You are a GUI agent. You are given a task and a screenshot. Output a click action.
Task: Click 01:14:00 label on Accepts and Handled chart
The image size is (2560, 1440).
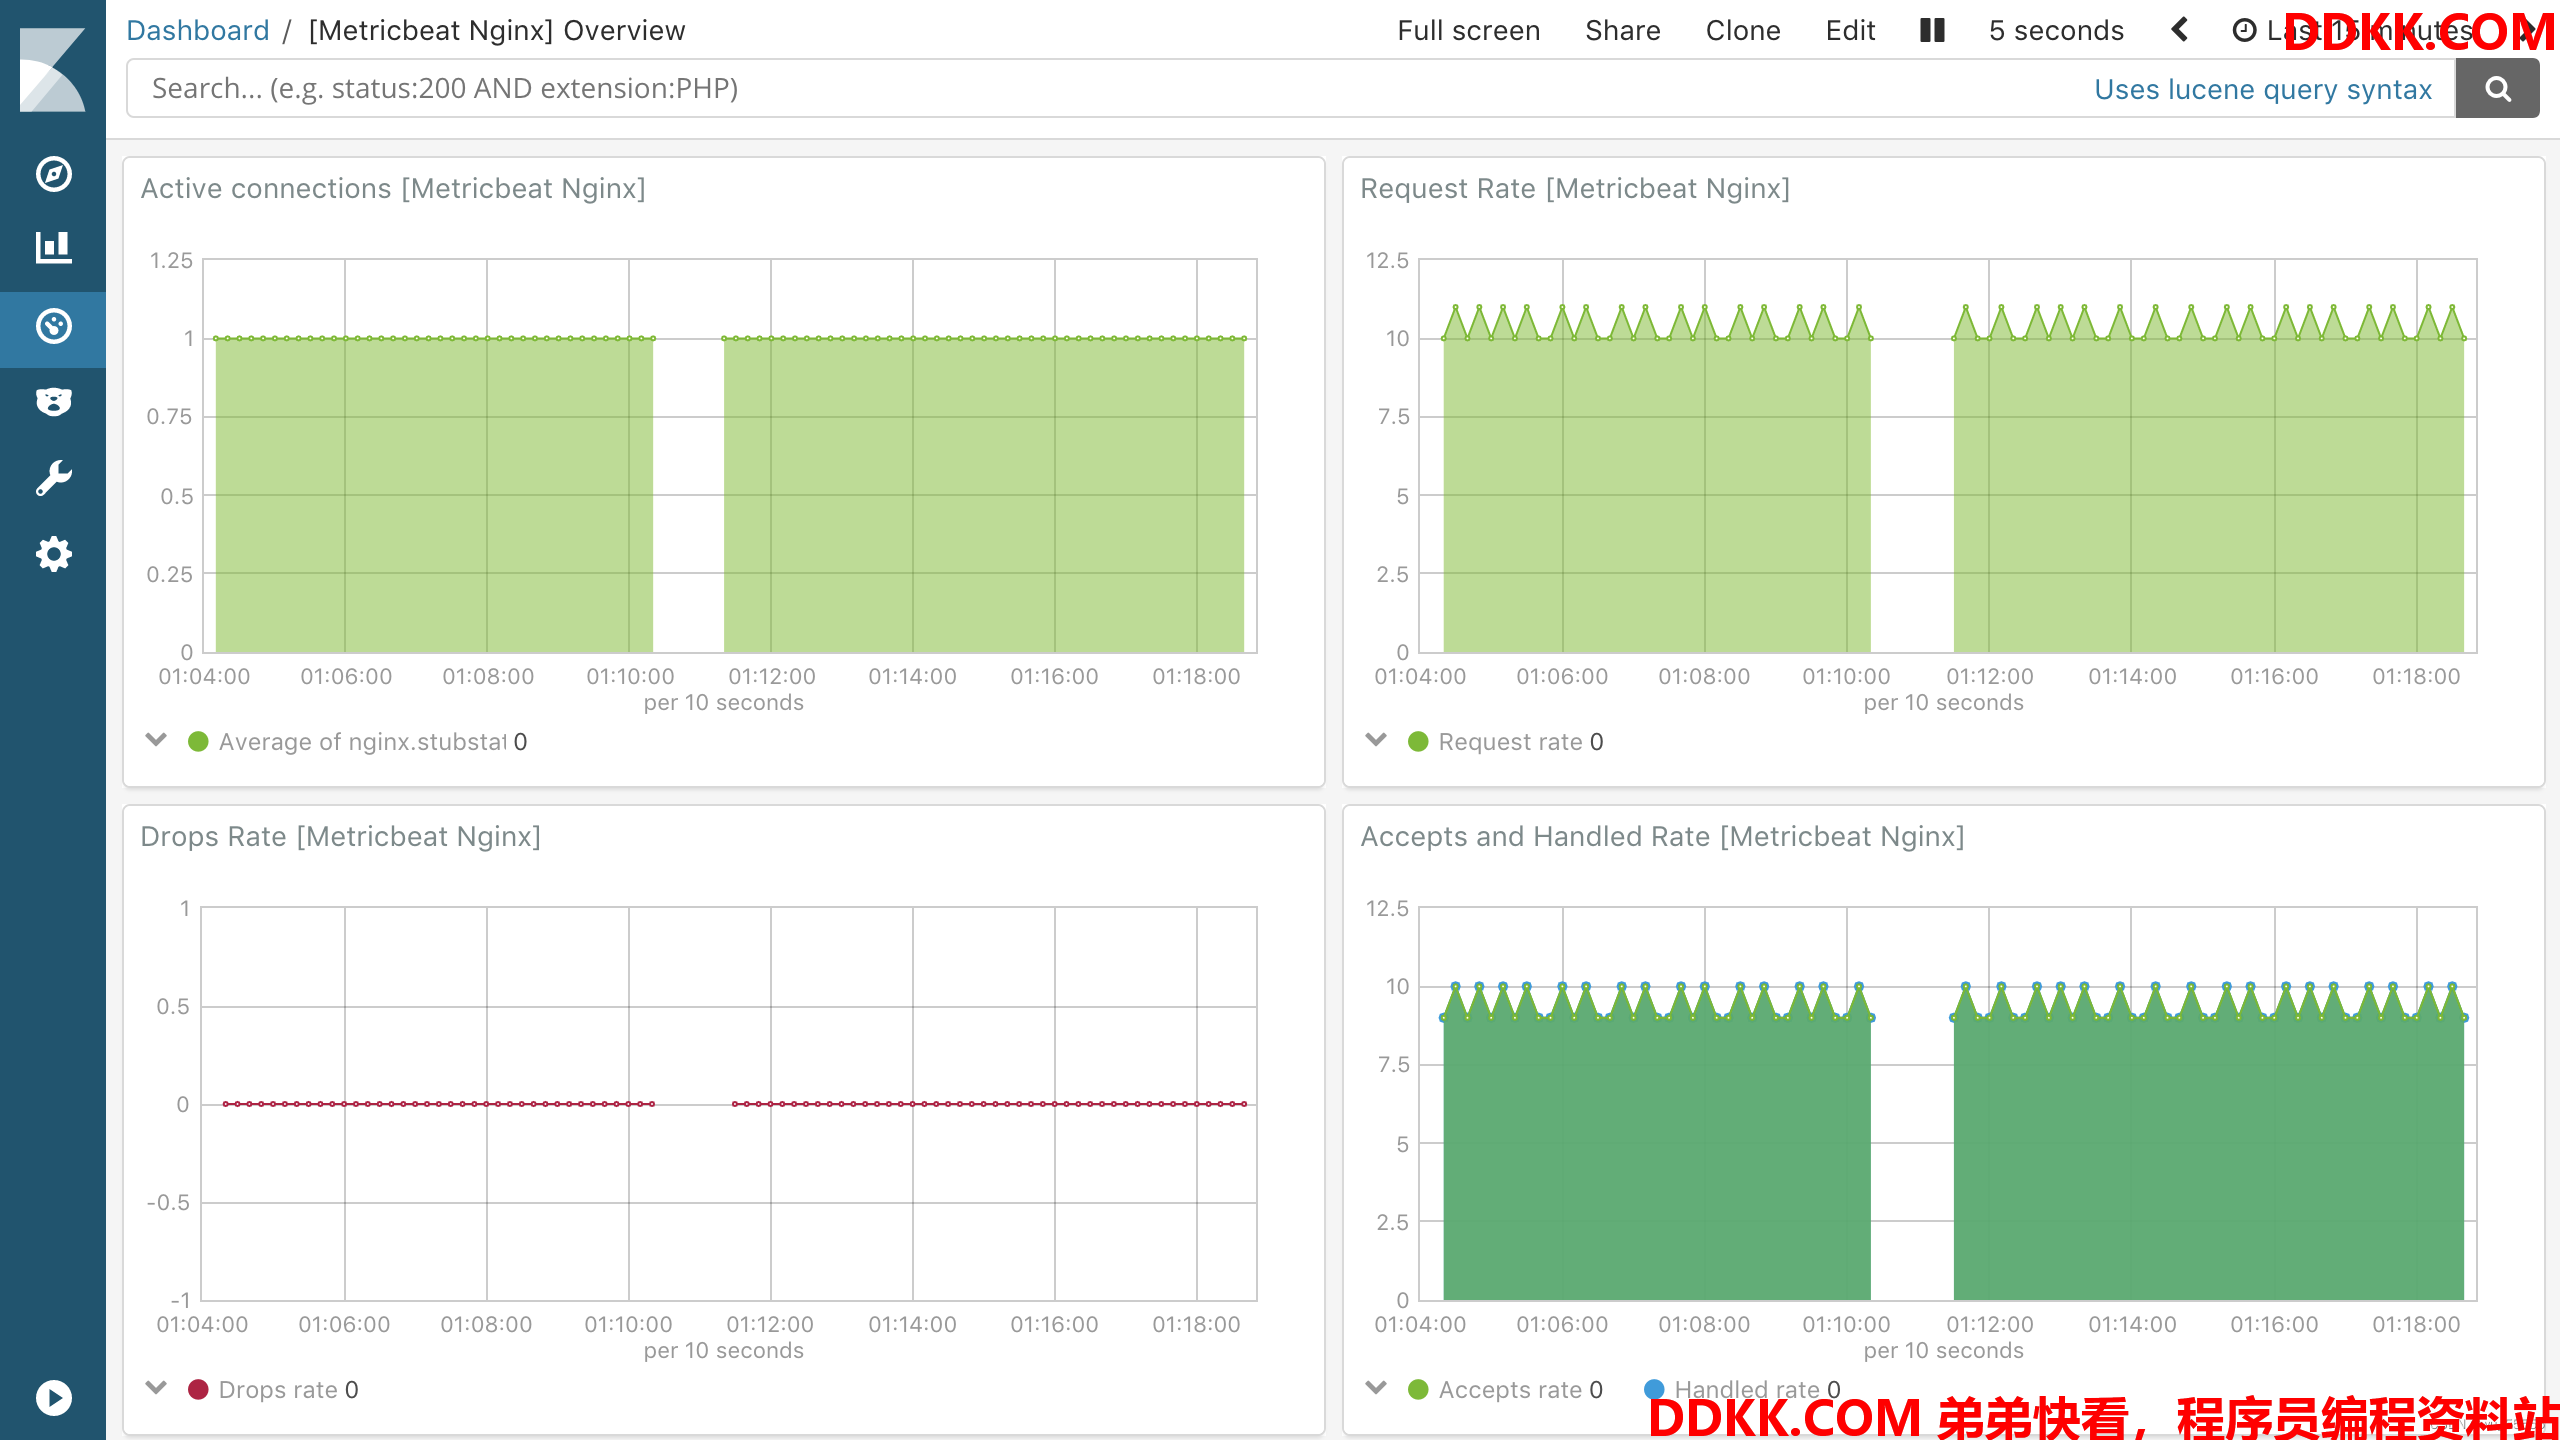tap(2132, 1325)
